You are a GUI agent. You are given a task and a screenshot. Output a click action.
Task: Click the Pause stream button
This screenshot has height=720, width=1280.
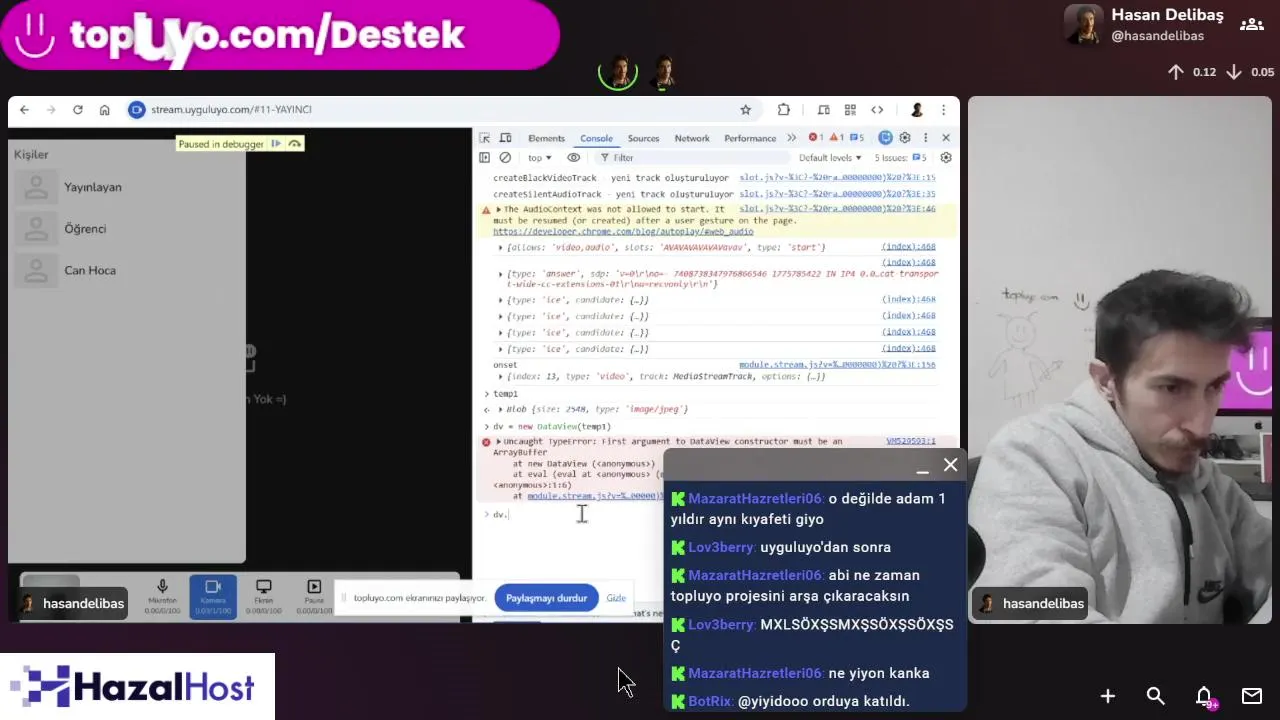[313, 596]
